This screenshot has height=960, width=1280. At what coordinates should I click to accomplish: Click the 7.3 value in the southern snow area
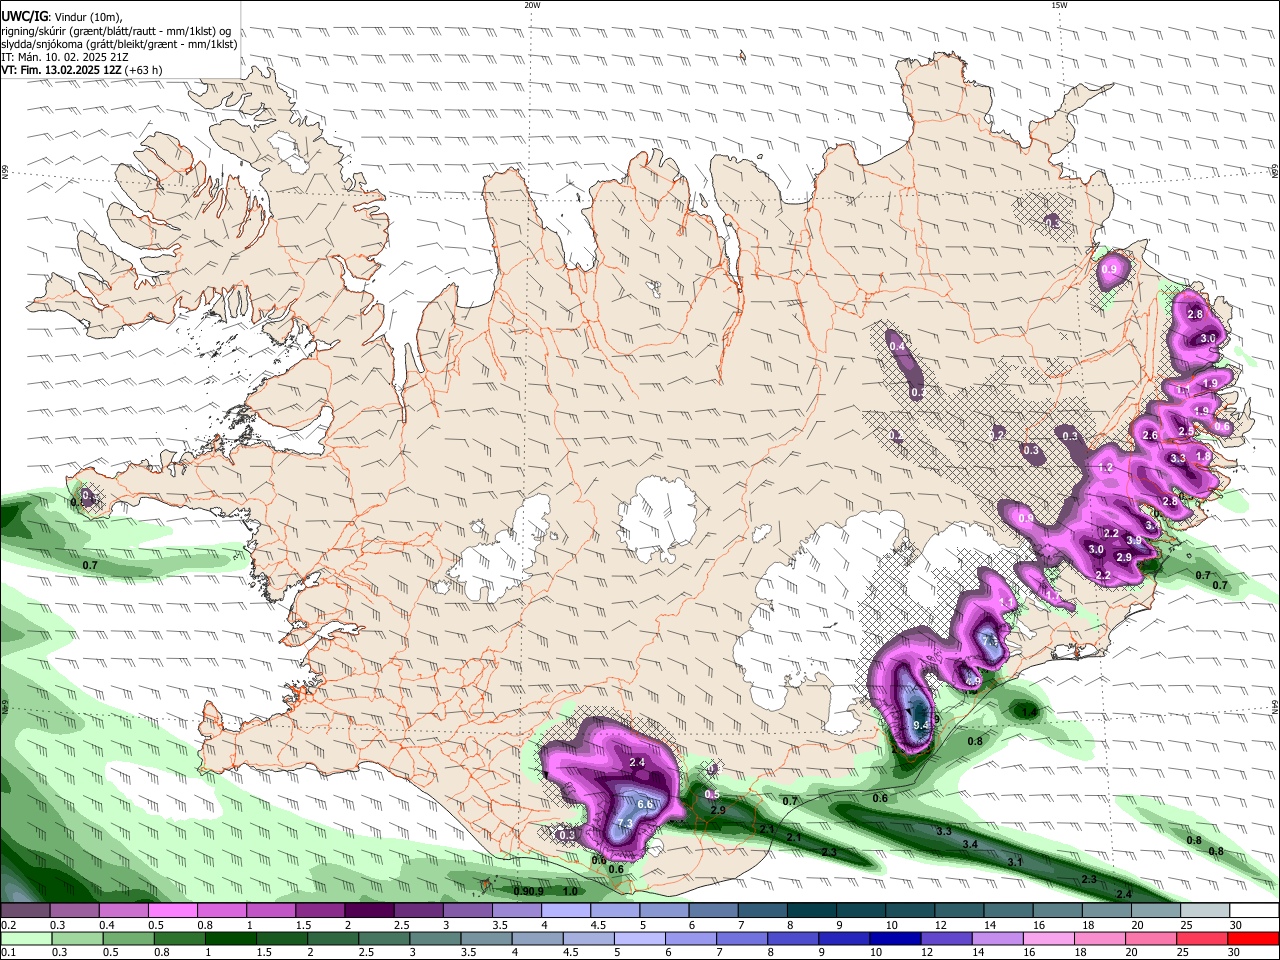pos(625,824)
